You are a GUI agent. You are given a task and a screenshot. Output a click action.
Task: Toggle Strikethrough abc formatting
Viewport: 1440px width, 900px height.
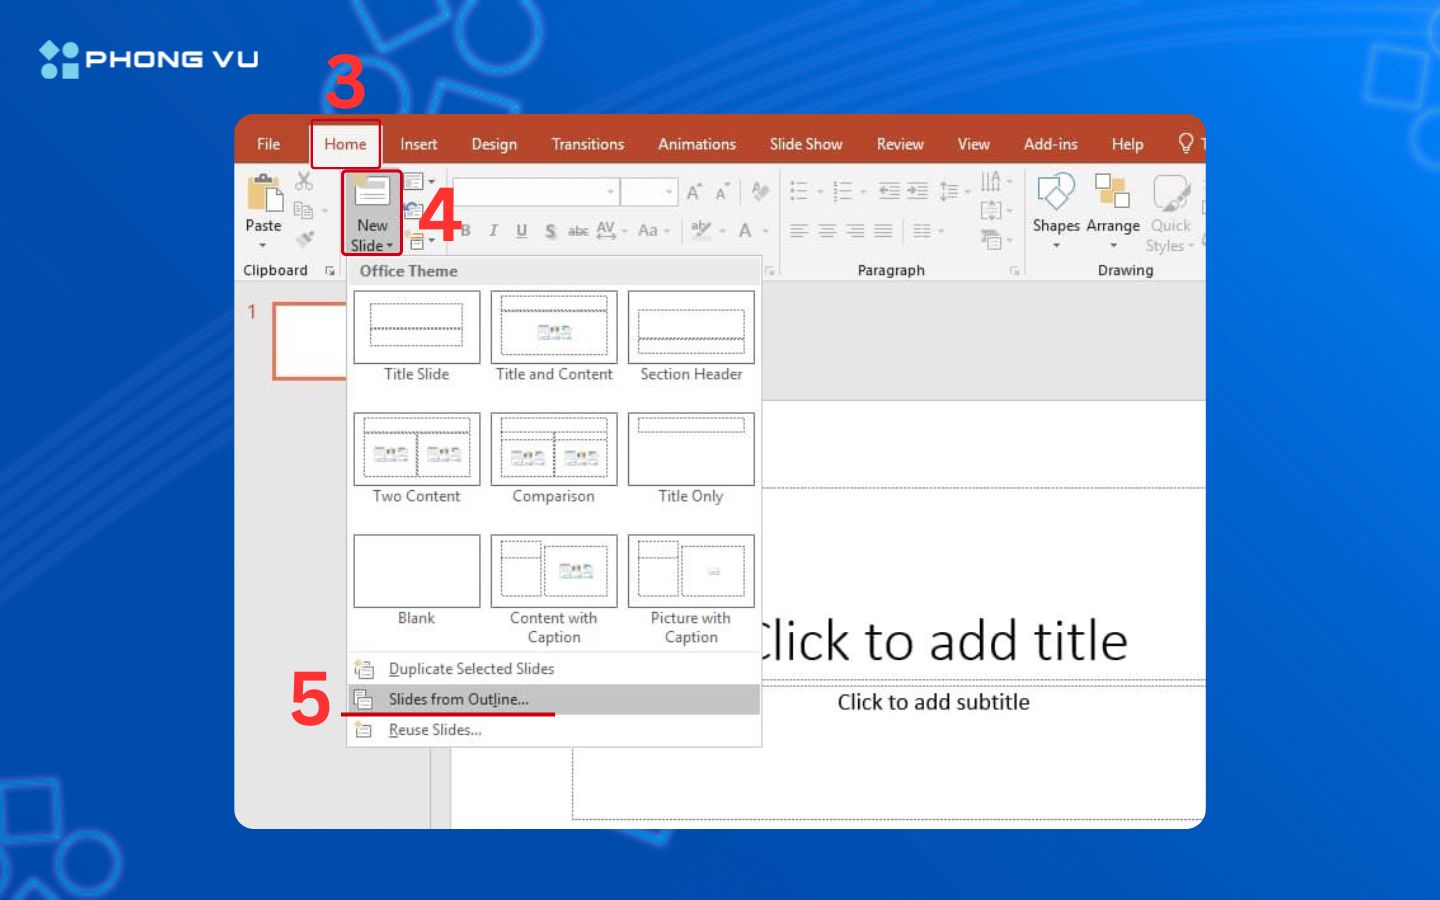point(578,231)
